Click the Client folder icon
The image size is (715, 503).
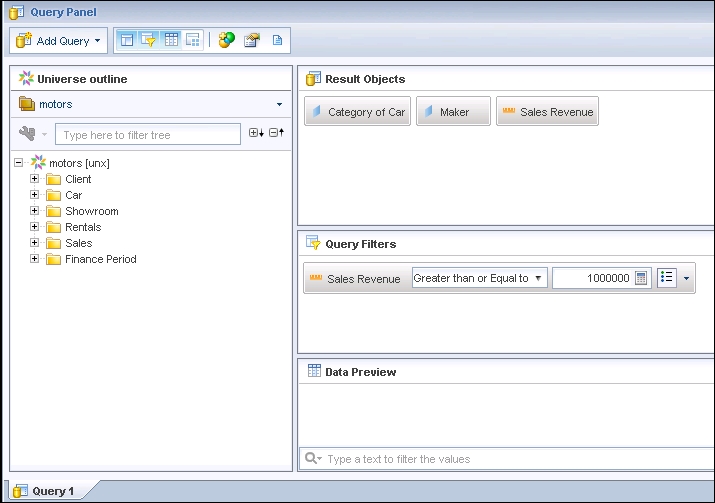click(x=53, y=179)
